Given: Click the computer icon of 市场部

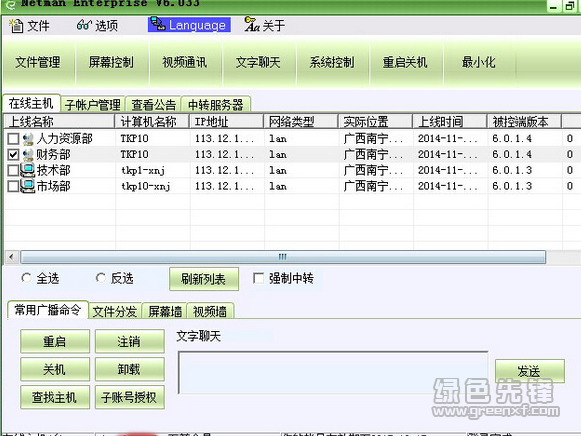Looking at the screenshot, I should (28, 186).
